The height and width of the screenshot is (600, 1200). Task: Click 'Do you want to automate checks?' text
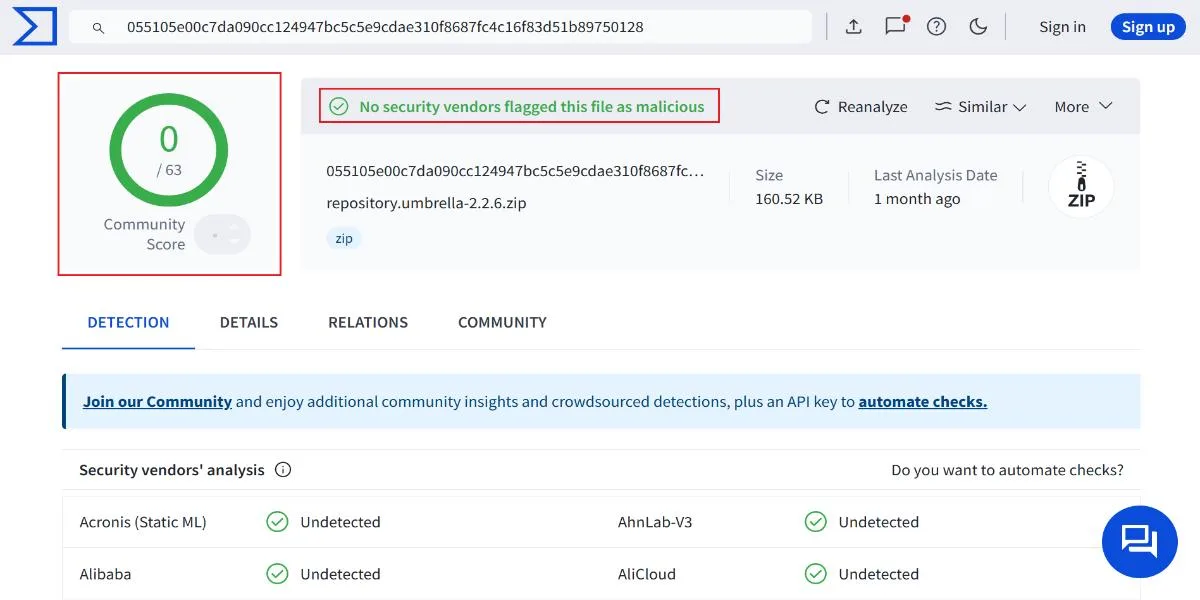click(x=1007, y=469)
